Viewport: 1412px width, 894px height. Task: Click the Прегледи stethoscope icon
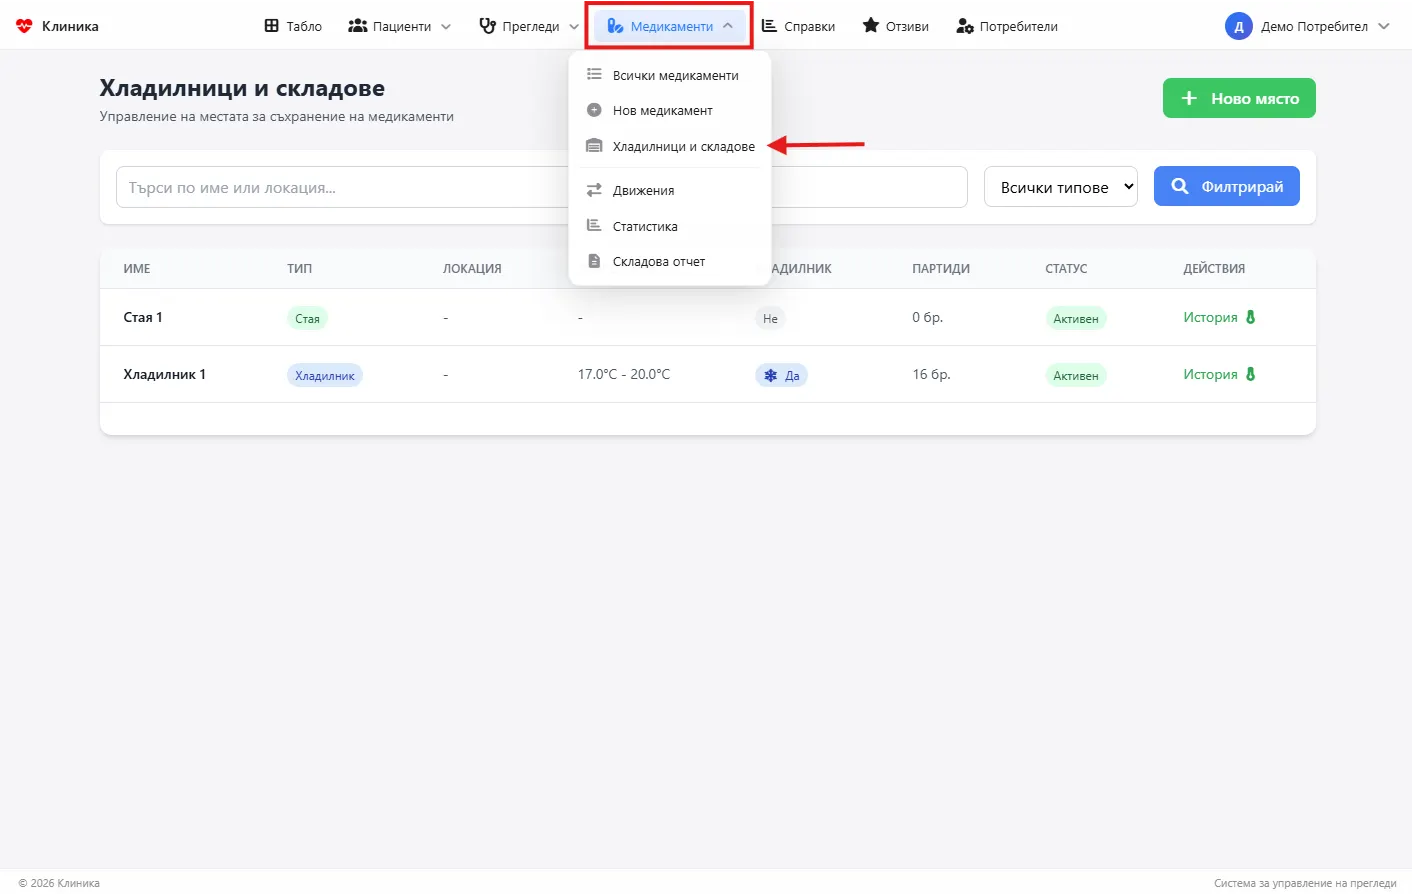click(x=487, y=26)
